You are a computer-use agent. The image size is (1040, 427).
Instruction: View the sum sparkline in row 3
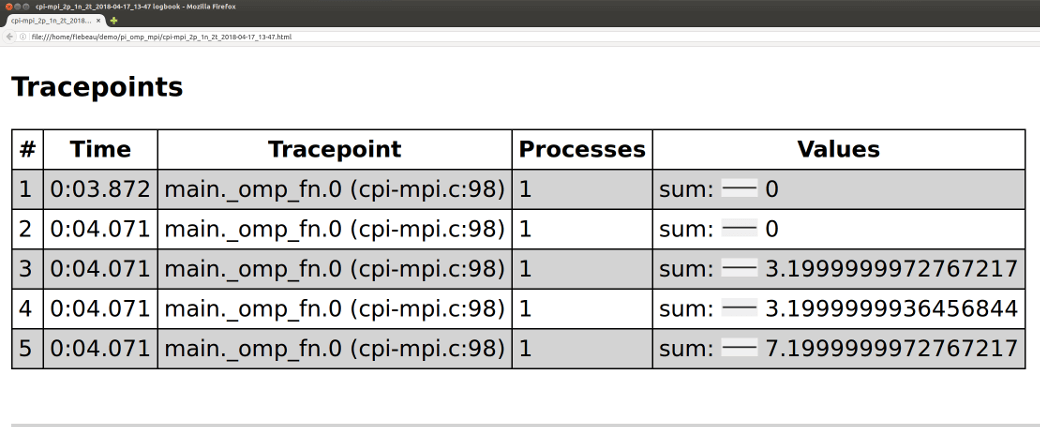click(739, 269)
